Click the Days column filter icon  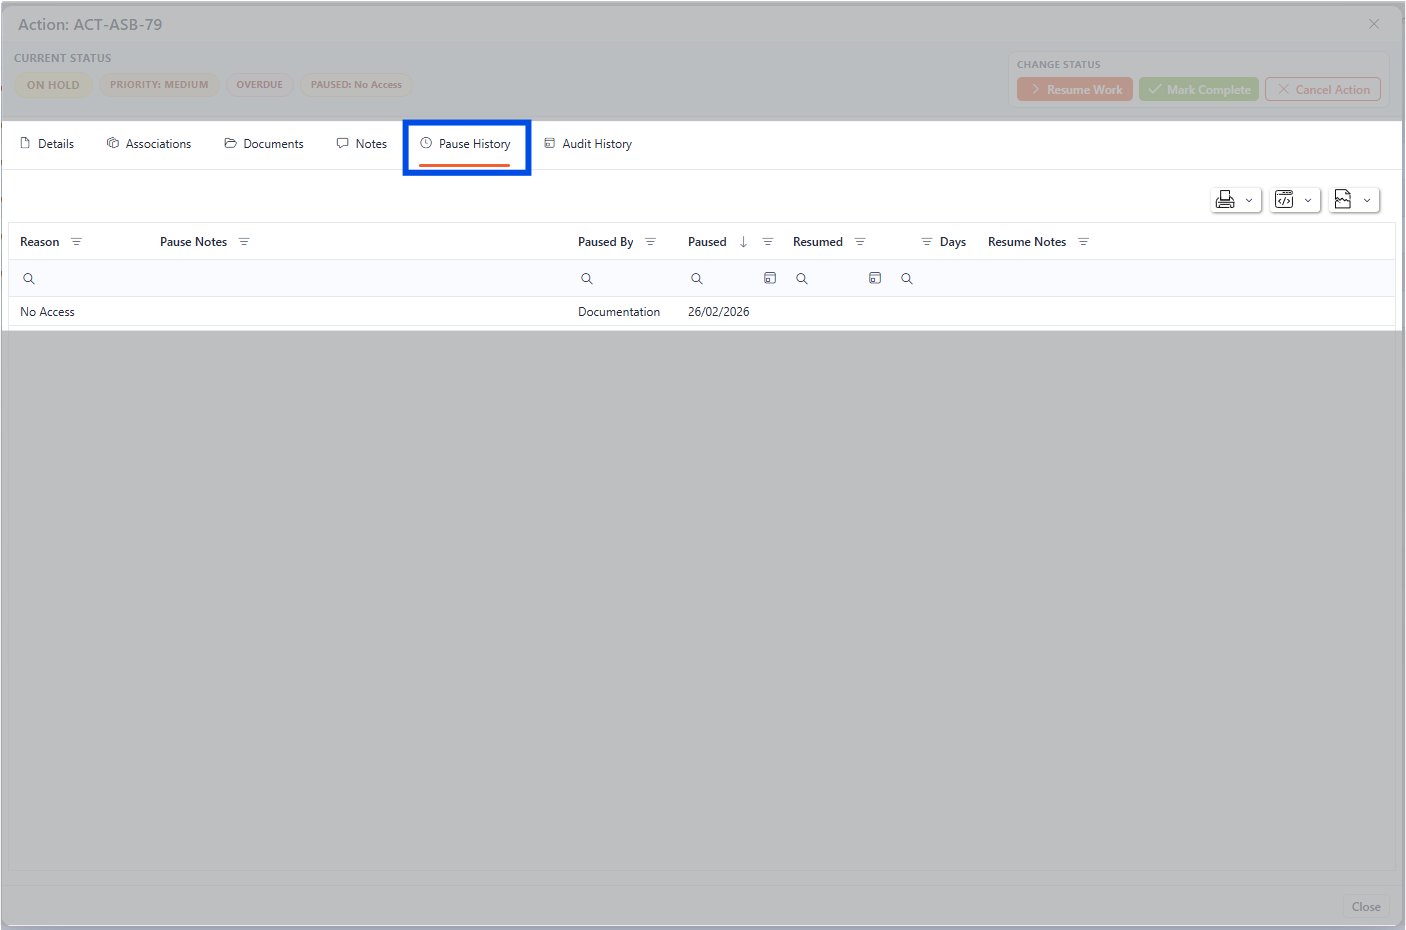926,242
